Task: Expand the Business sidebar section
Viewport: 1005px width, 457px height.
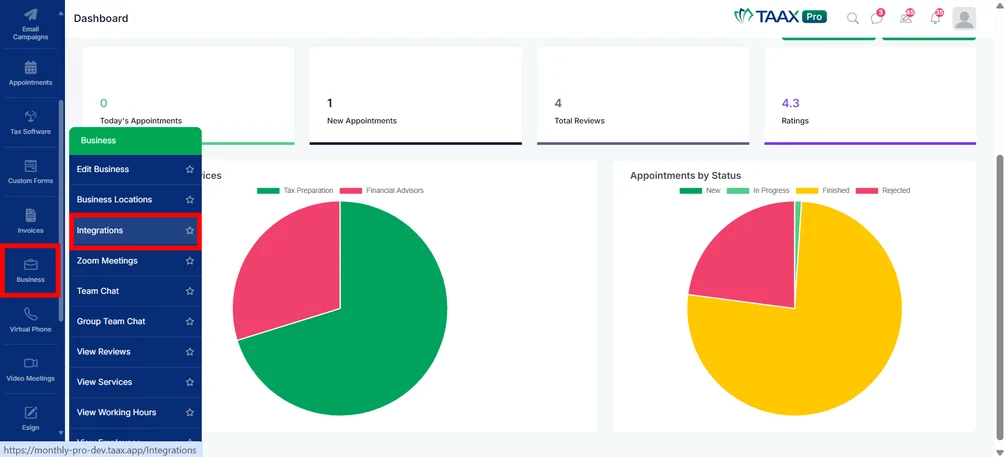Action: tap(31, 270)
